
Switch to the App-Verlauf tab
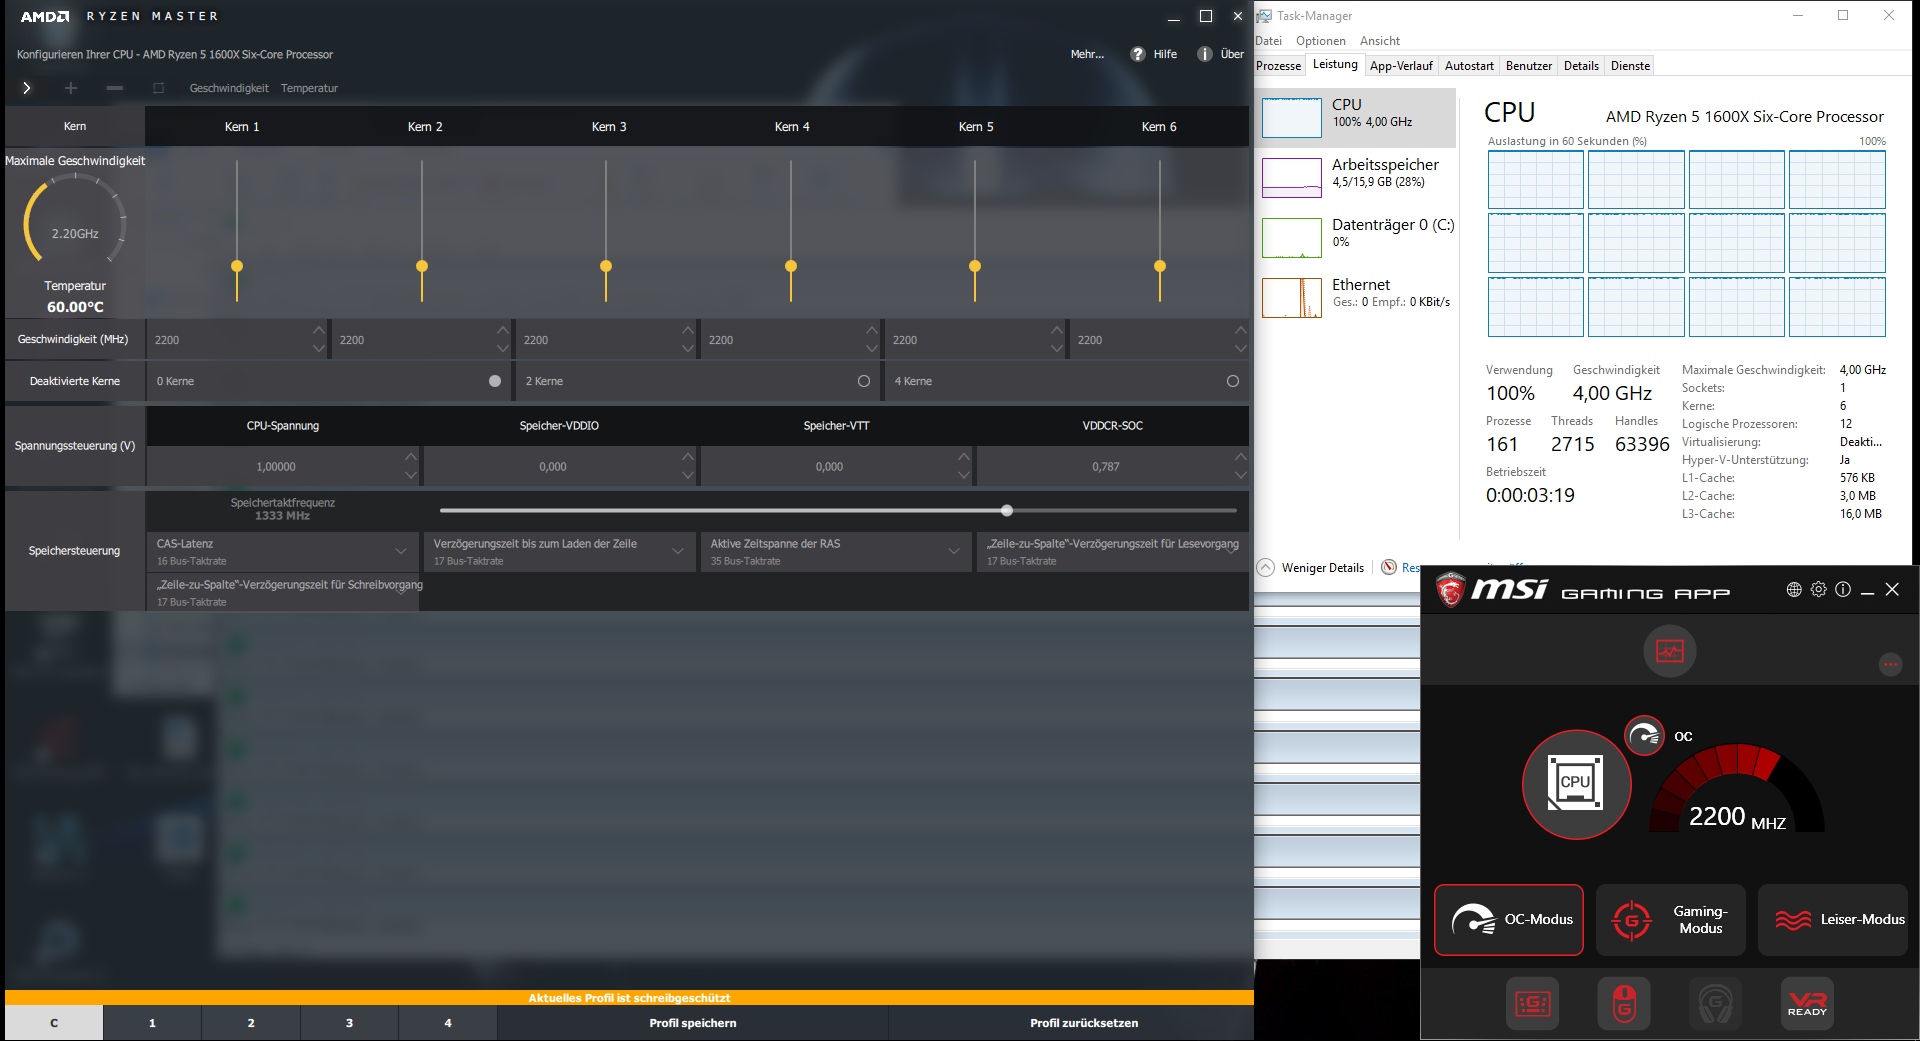pos(1401,66)
